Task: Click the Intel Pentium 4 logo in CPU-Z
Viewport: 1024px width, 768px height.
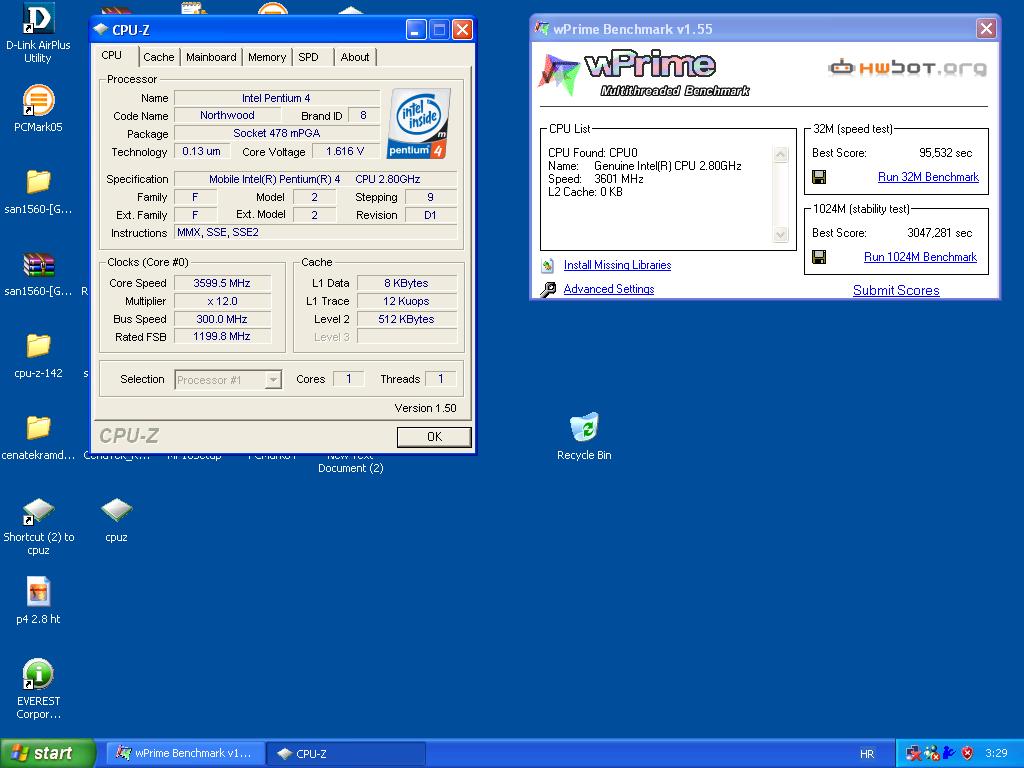Action: click(419, 124)
